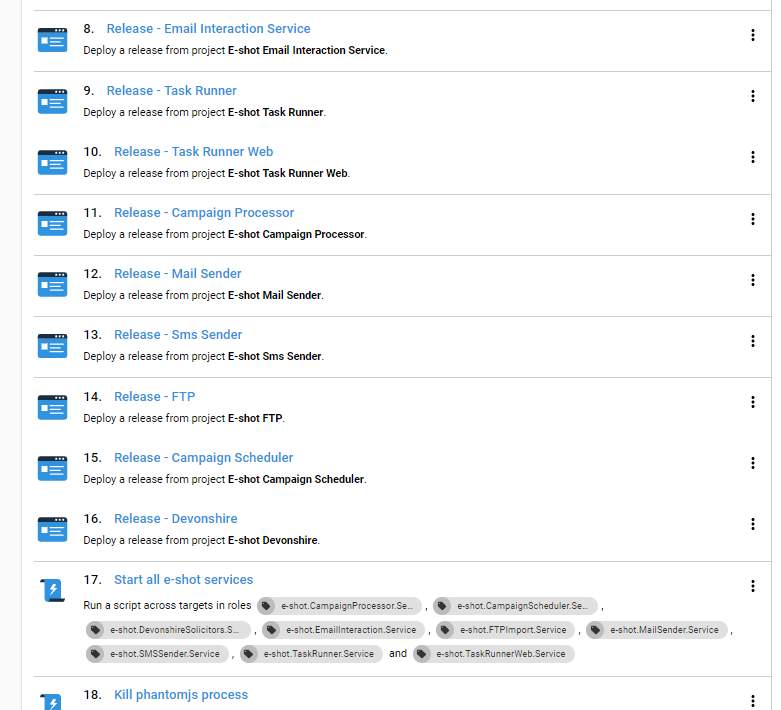The width and height of the screenshot is (781, 710).
Task: Click the Release - Devonshire step icon
Action: [x=52, y=529]
